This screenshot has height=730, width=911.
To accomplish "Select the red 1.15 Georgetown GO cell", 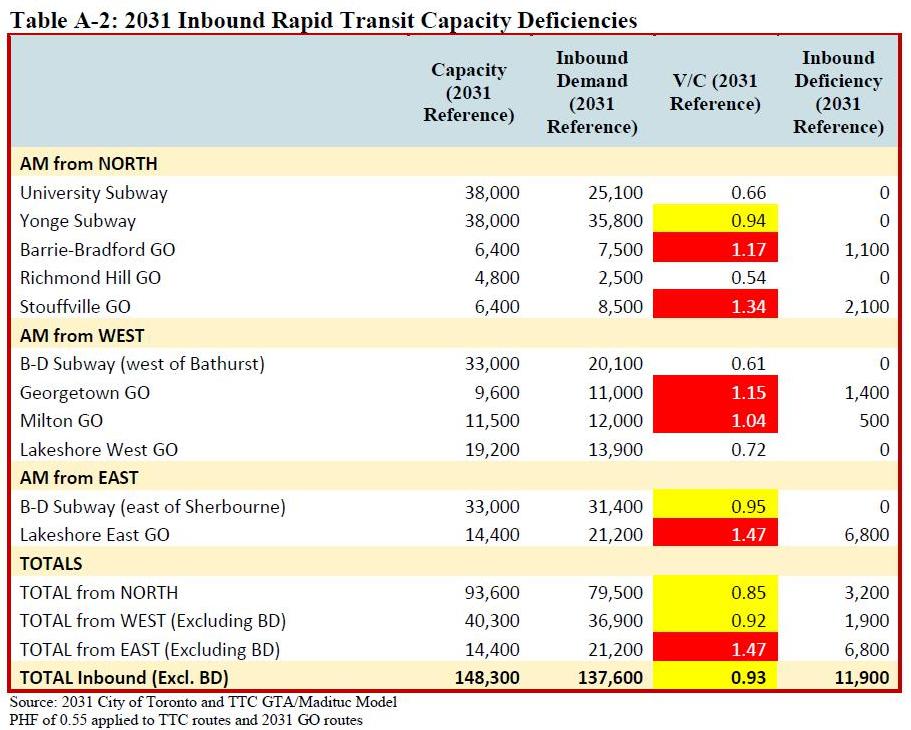I will (x=715, y=393).
